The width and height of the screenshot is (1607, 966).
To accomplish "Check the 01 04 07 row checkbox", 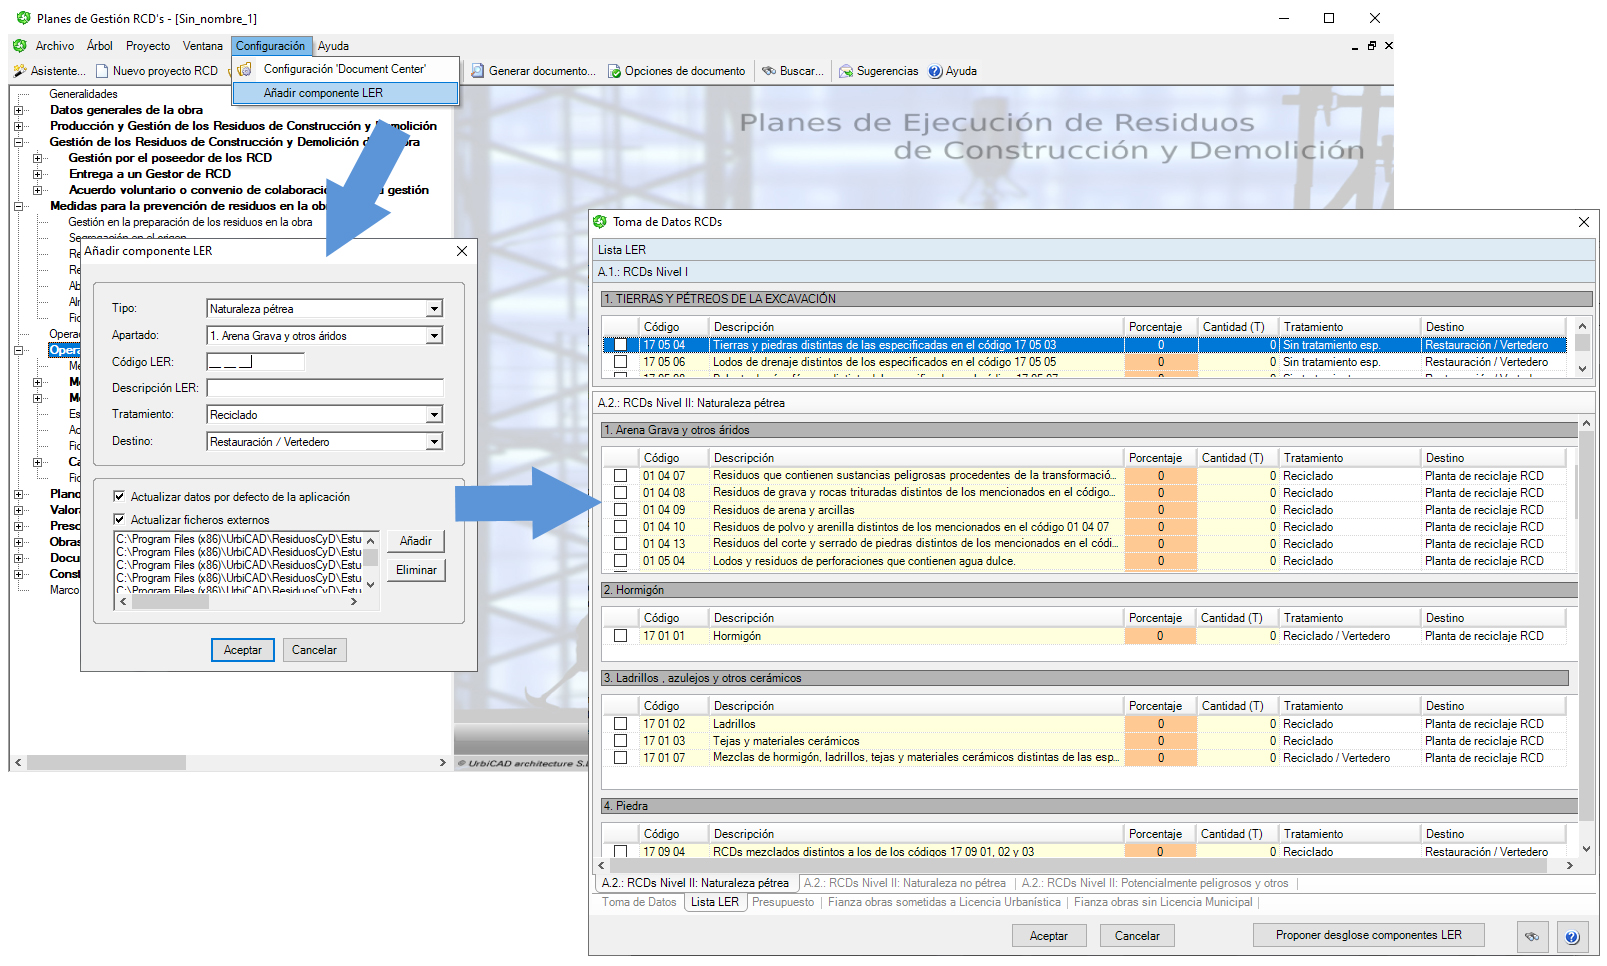I will pyautogui.click(x=621, y=476).
